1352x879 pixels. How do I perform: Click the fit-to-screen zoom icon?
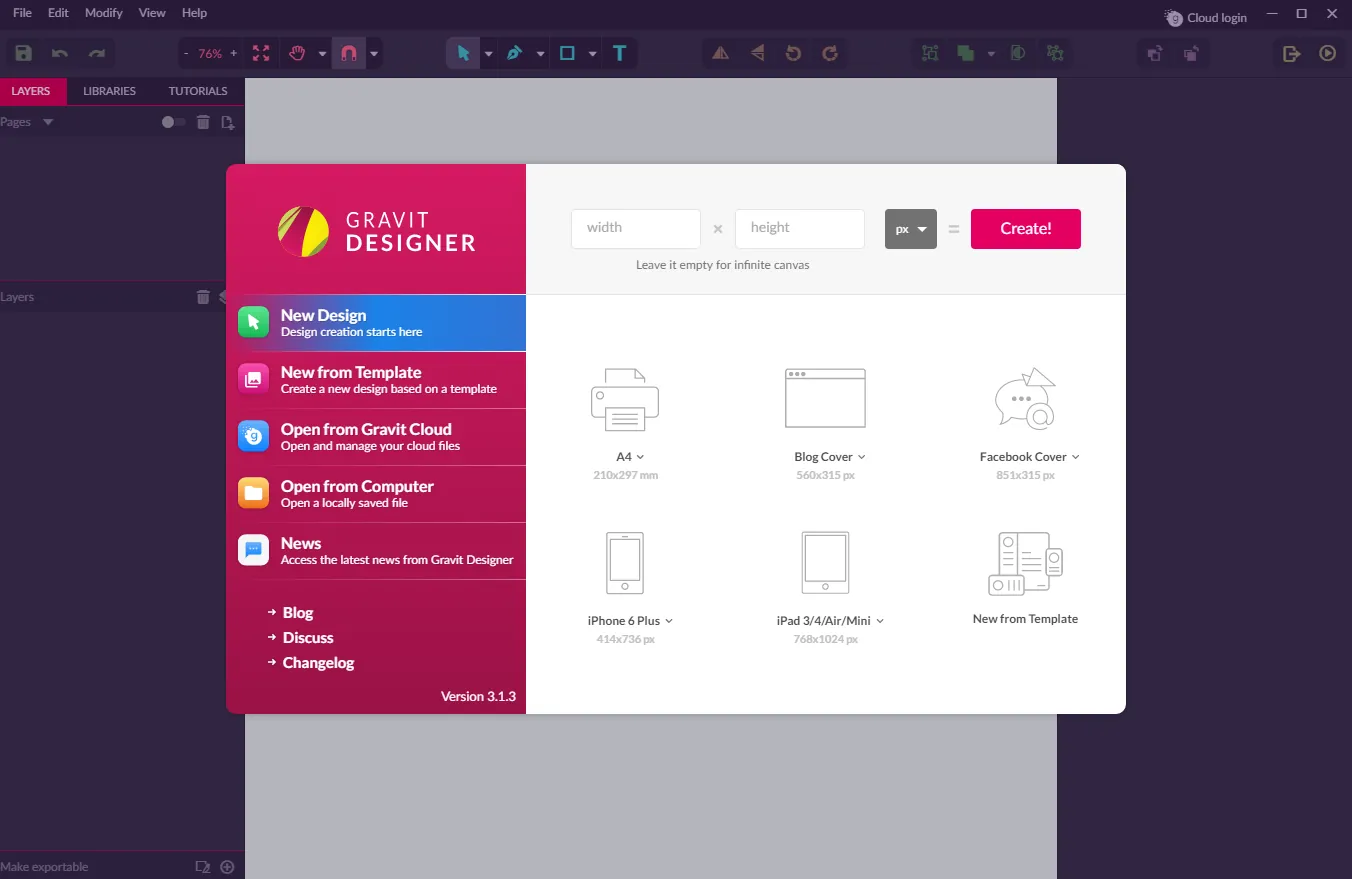pos(261,53)
